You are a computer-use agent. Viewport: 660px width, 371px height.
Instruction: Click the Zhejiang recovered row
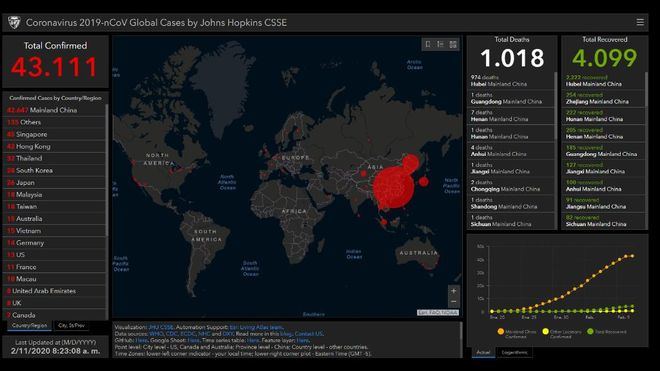[x=604, y=99]
